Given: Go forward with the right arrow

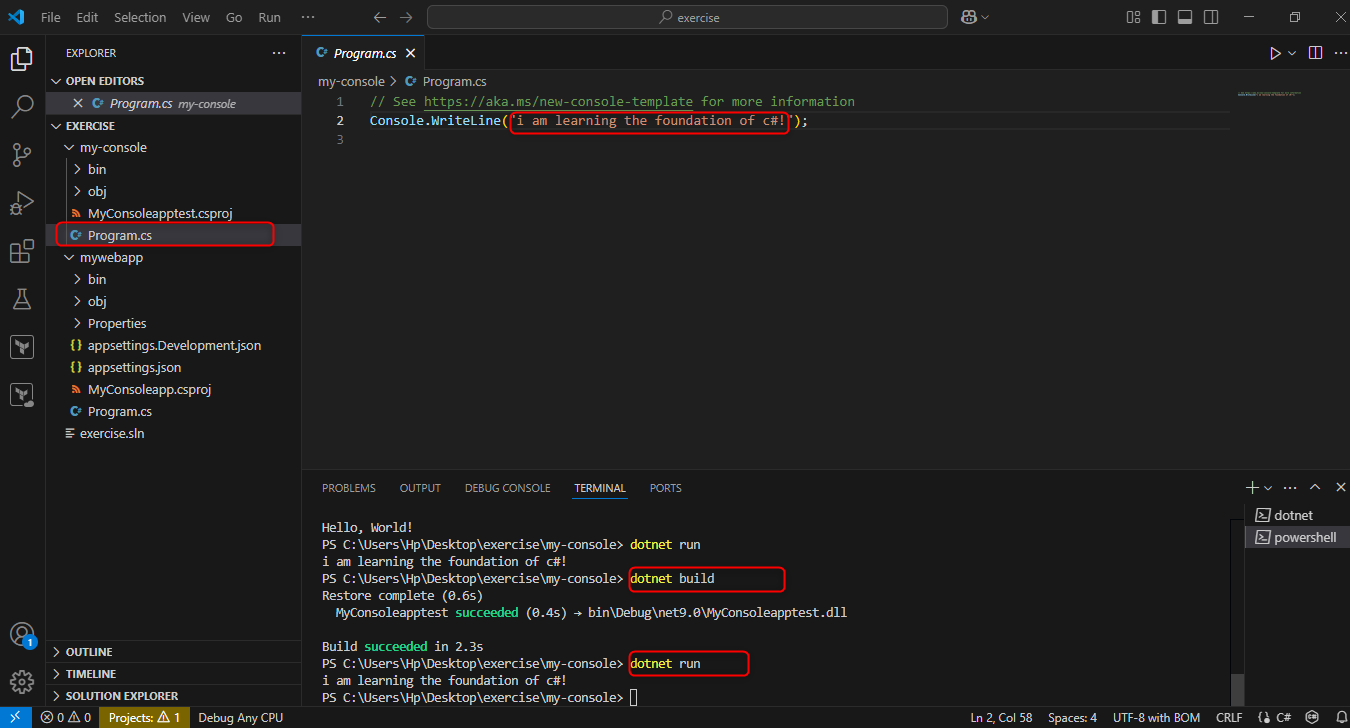Looking at the screenshot, I should coord(406,17).
